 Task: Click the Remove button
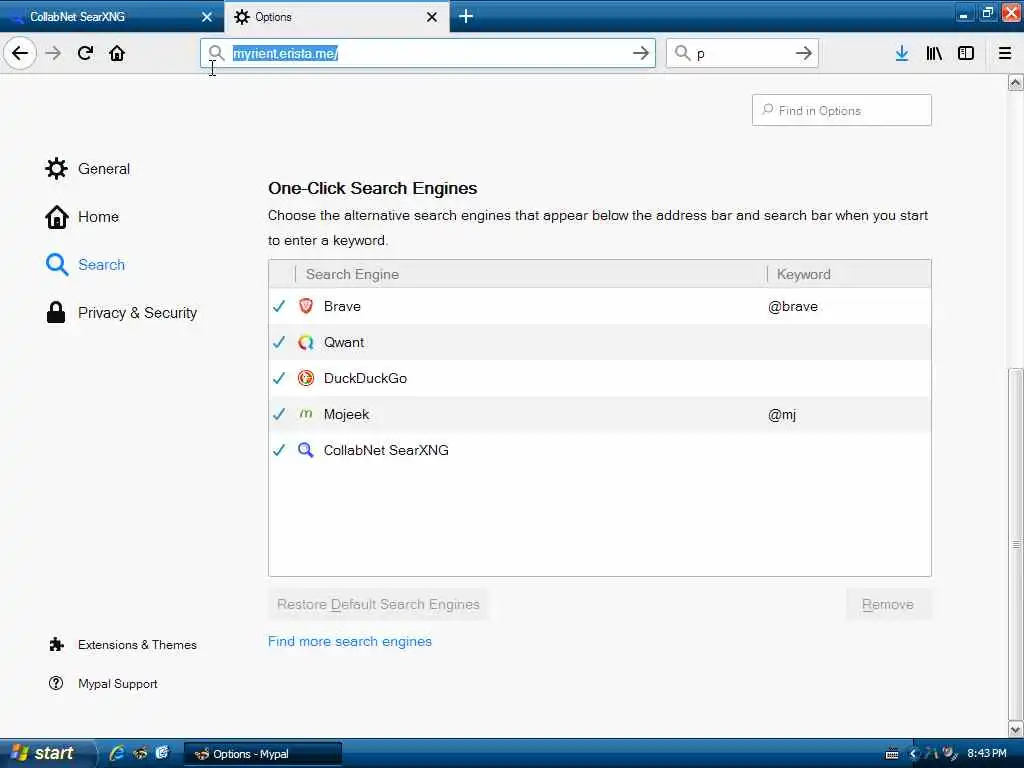coord(888,604)
